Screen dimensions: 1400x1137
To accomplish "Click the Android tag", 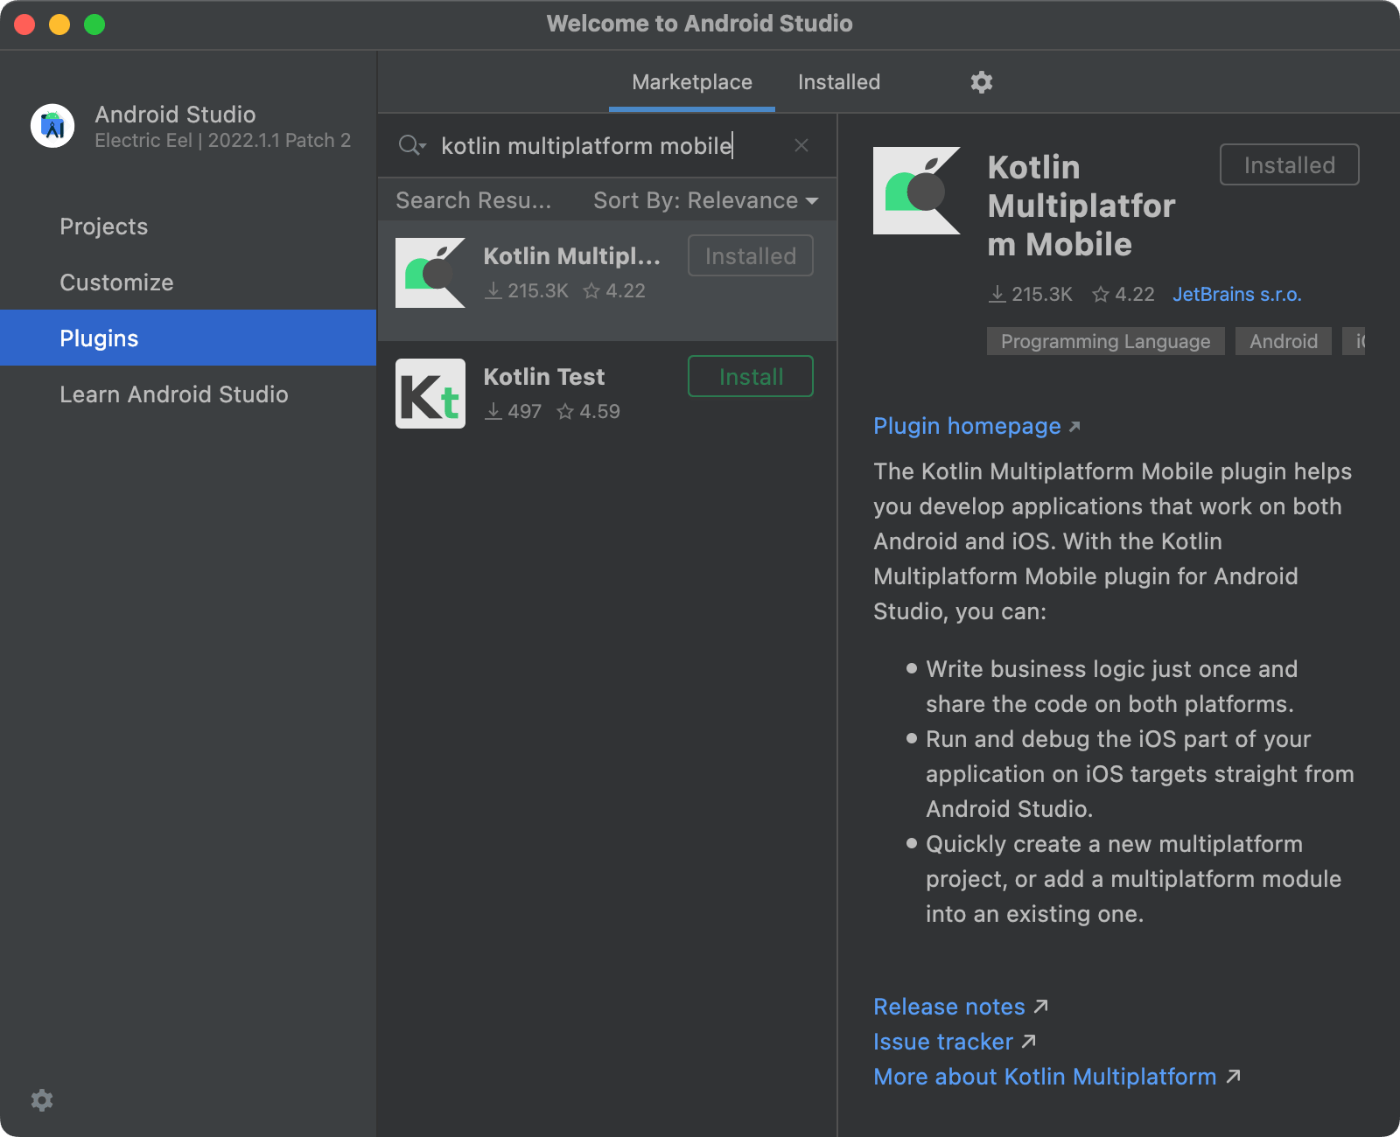I will 1283,341.
